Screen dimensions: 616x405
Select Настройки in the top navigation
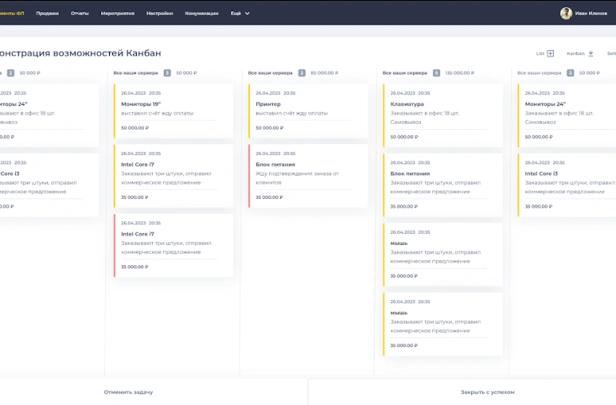point(159,13)
